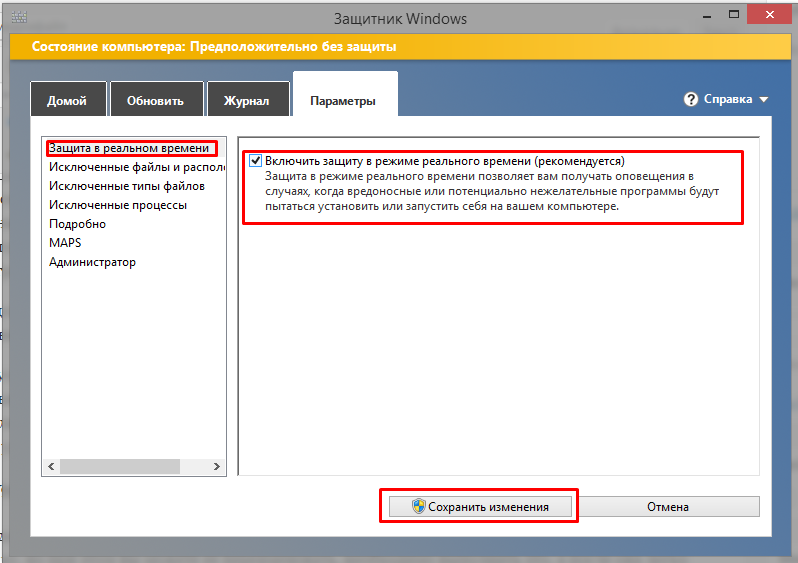The image size is (798, 563).
Task: Select Защита в реальном времени setting
Action: [x=129, y=148]
